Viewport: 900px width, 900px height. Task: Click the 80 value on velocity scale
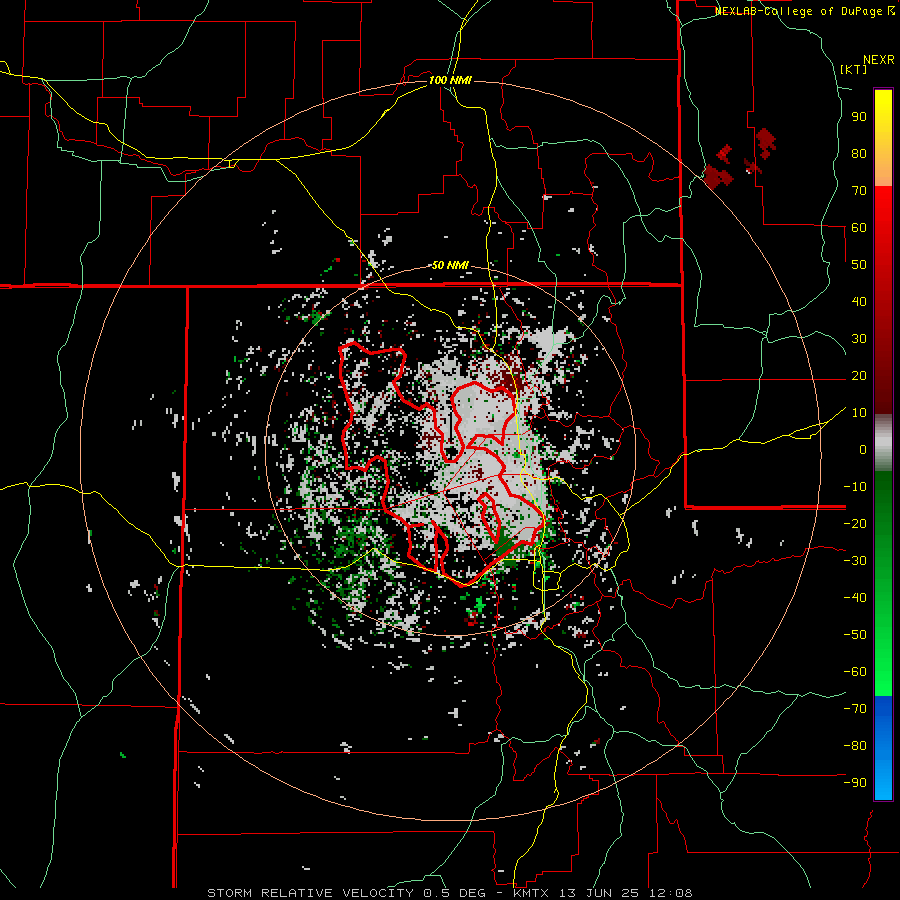(859, 153)
